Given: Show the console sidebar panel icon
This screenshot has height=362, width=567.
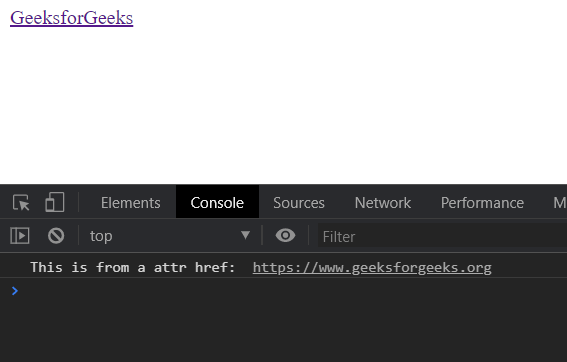Looking at the screenshot, I should pos(20,236).
